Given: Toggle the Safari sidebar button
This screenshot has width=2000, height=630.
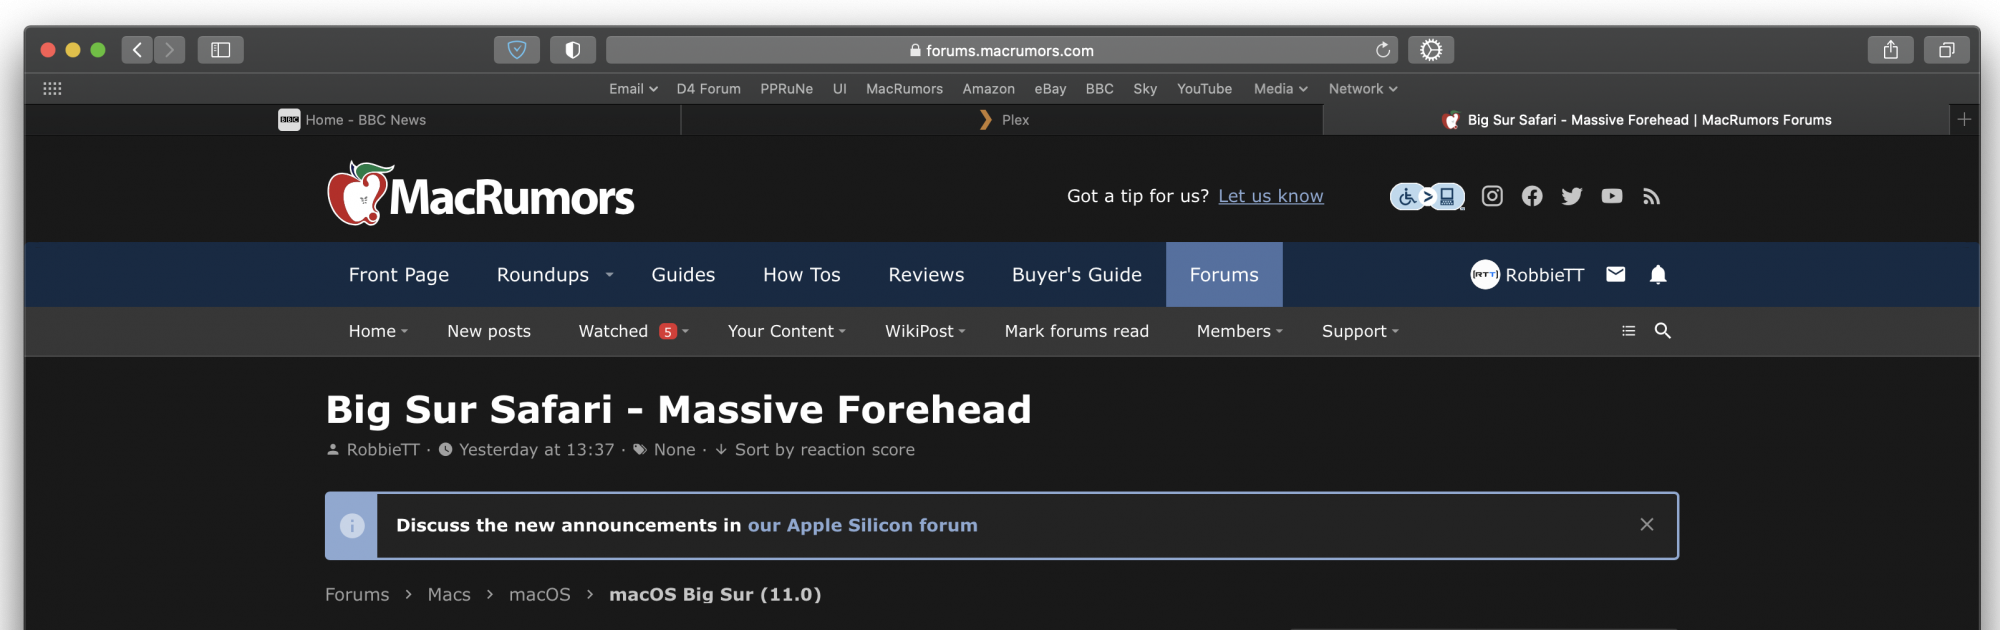Looking at the screenshot, I should [x=221, y=50].
